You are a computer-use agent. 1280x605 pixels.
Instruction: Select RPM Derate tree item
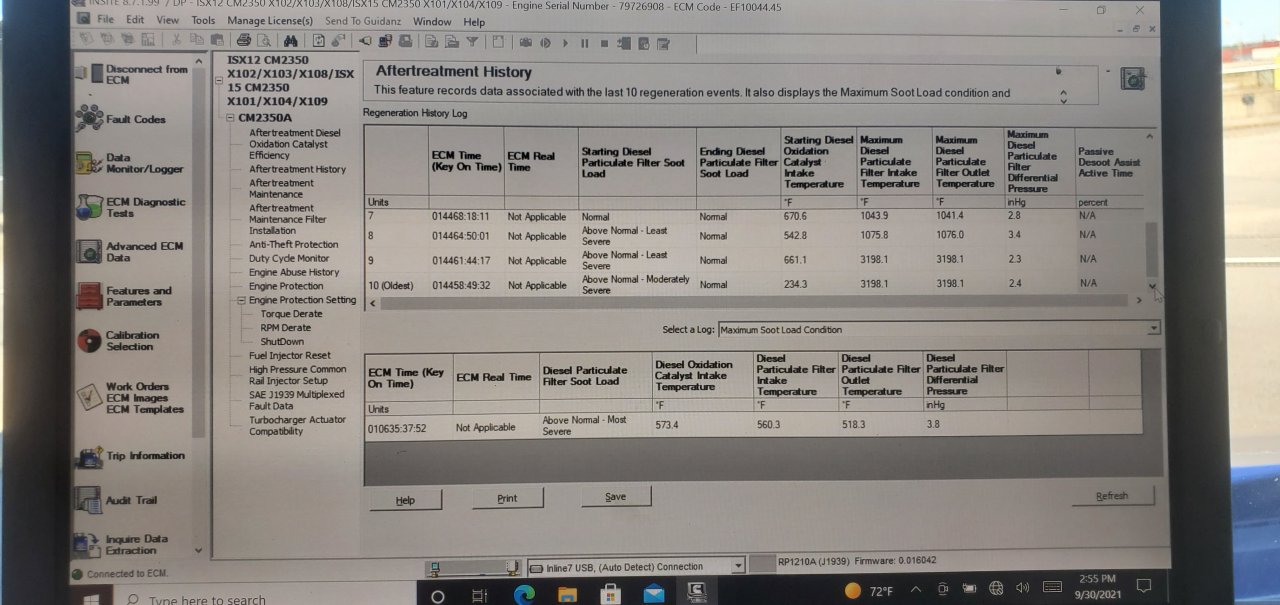click(285, 328)
